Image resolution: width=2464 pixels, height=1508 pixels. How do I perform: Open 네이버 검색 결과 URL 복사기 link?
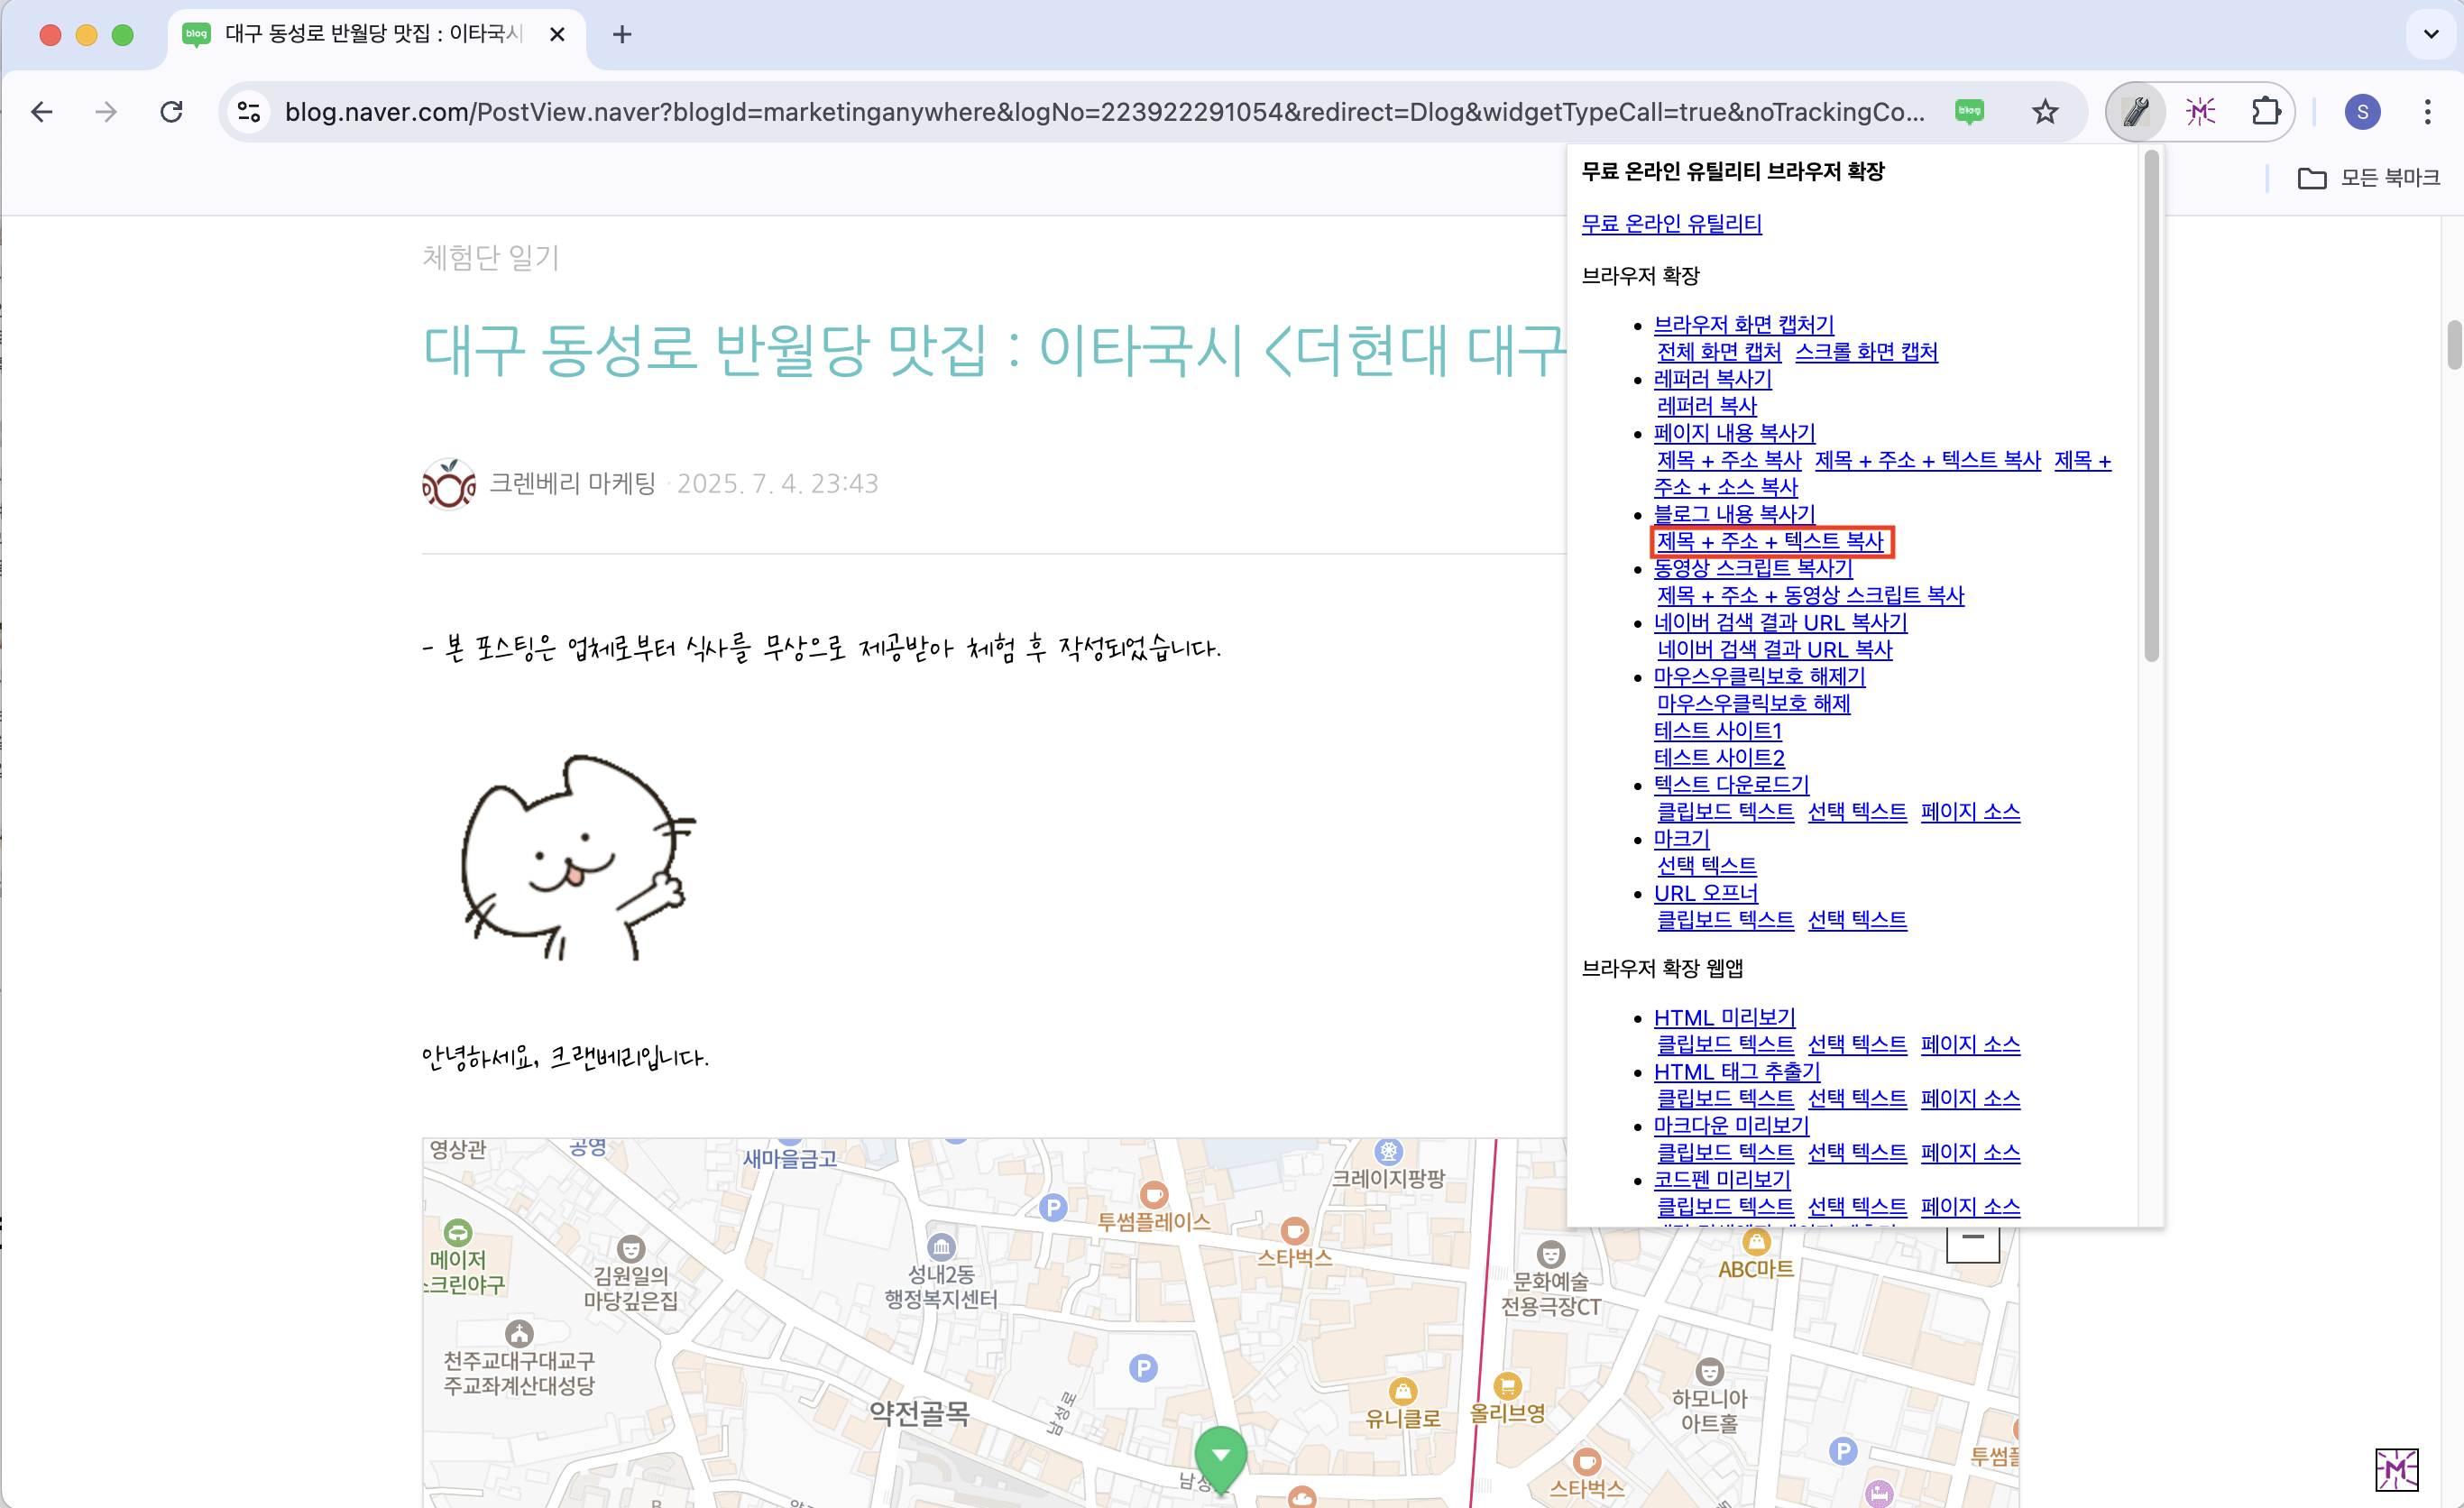coord(1780,622)
